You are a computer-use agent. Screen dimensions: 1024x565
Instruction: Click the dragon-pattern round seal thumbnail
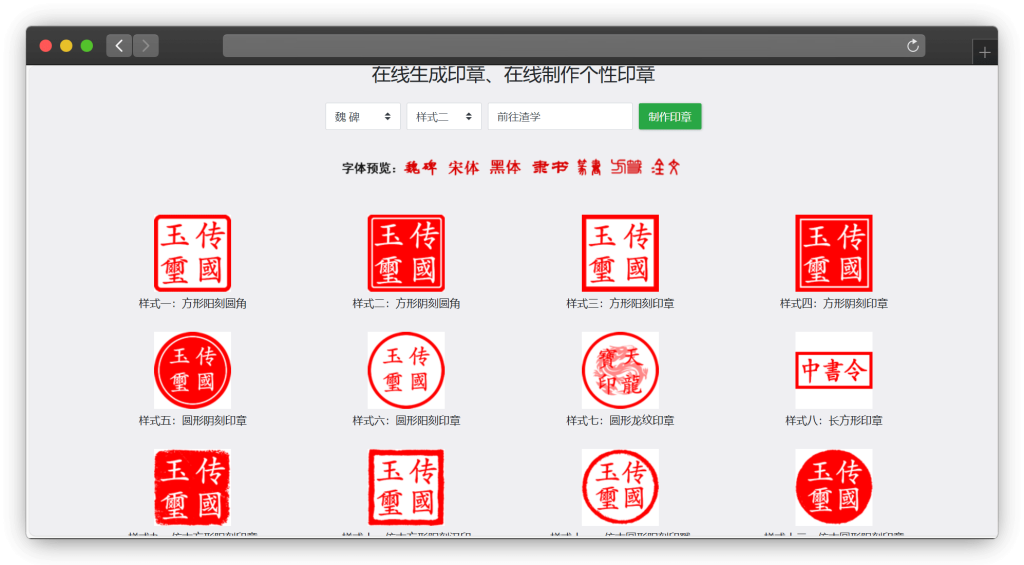[620, 370]
